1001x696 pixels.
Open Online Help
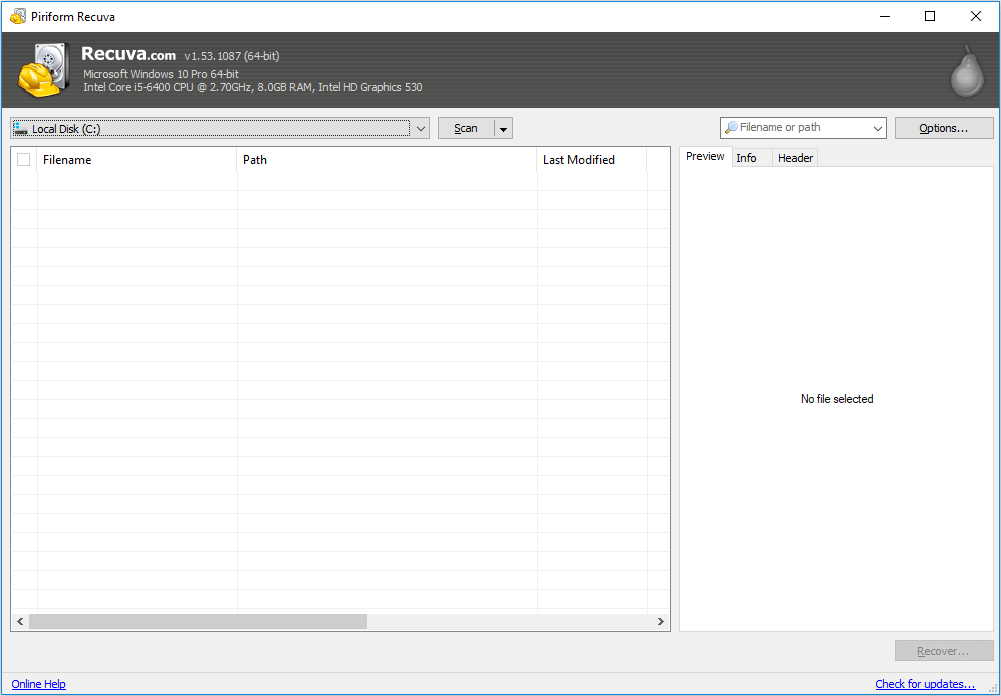38,684
